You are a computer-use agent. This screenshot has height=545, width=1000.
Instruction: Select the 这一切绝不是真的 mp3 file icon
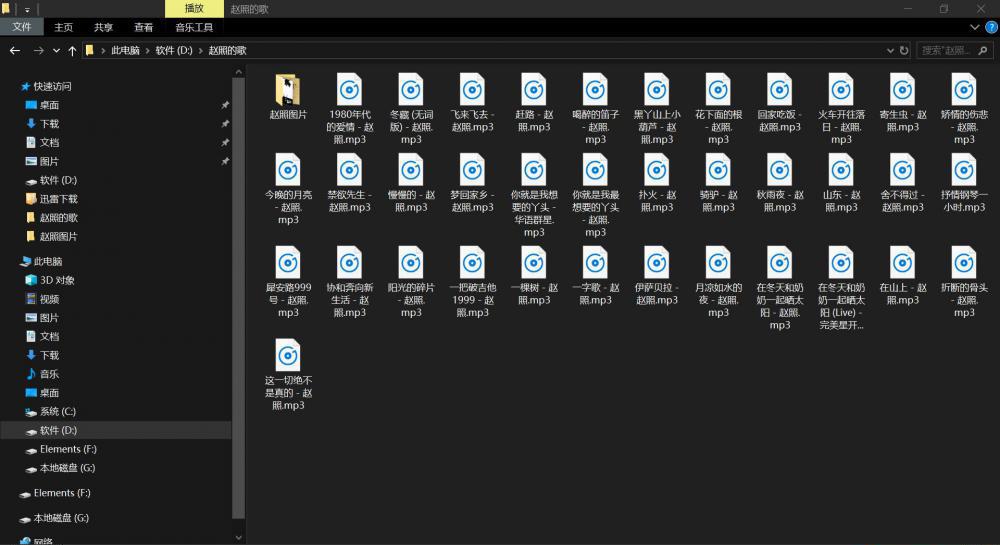point(288,355)
